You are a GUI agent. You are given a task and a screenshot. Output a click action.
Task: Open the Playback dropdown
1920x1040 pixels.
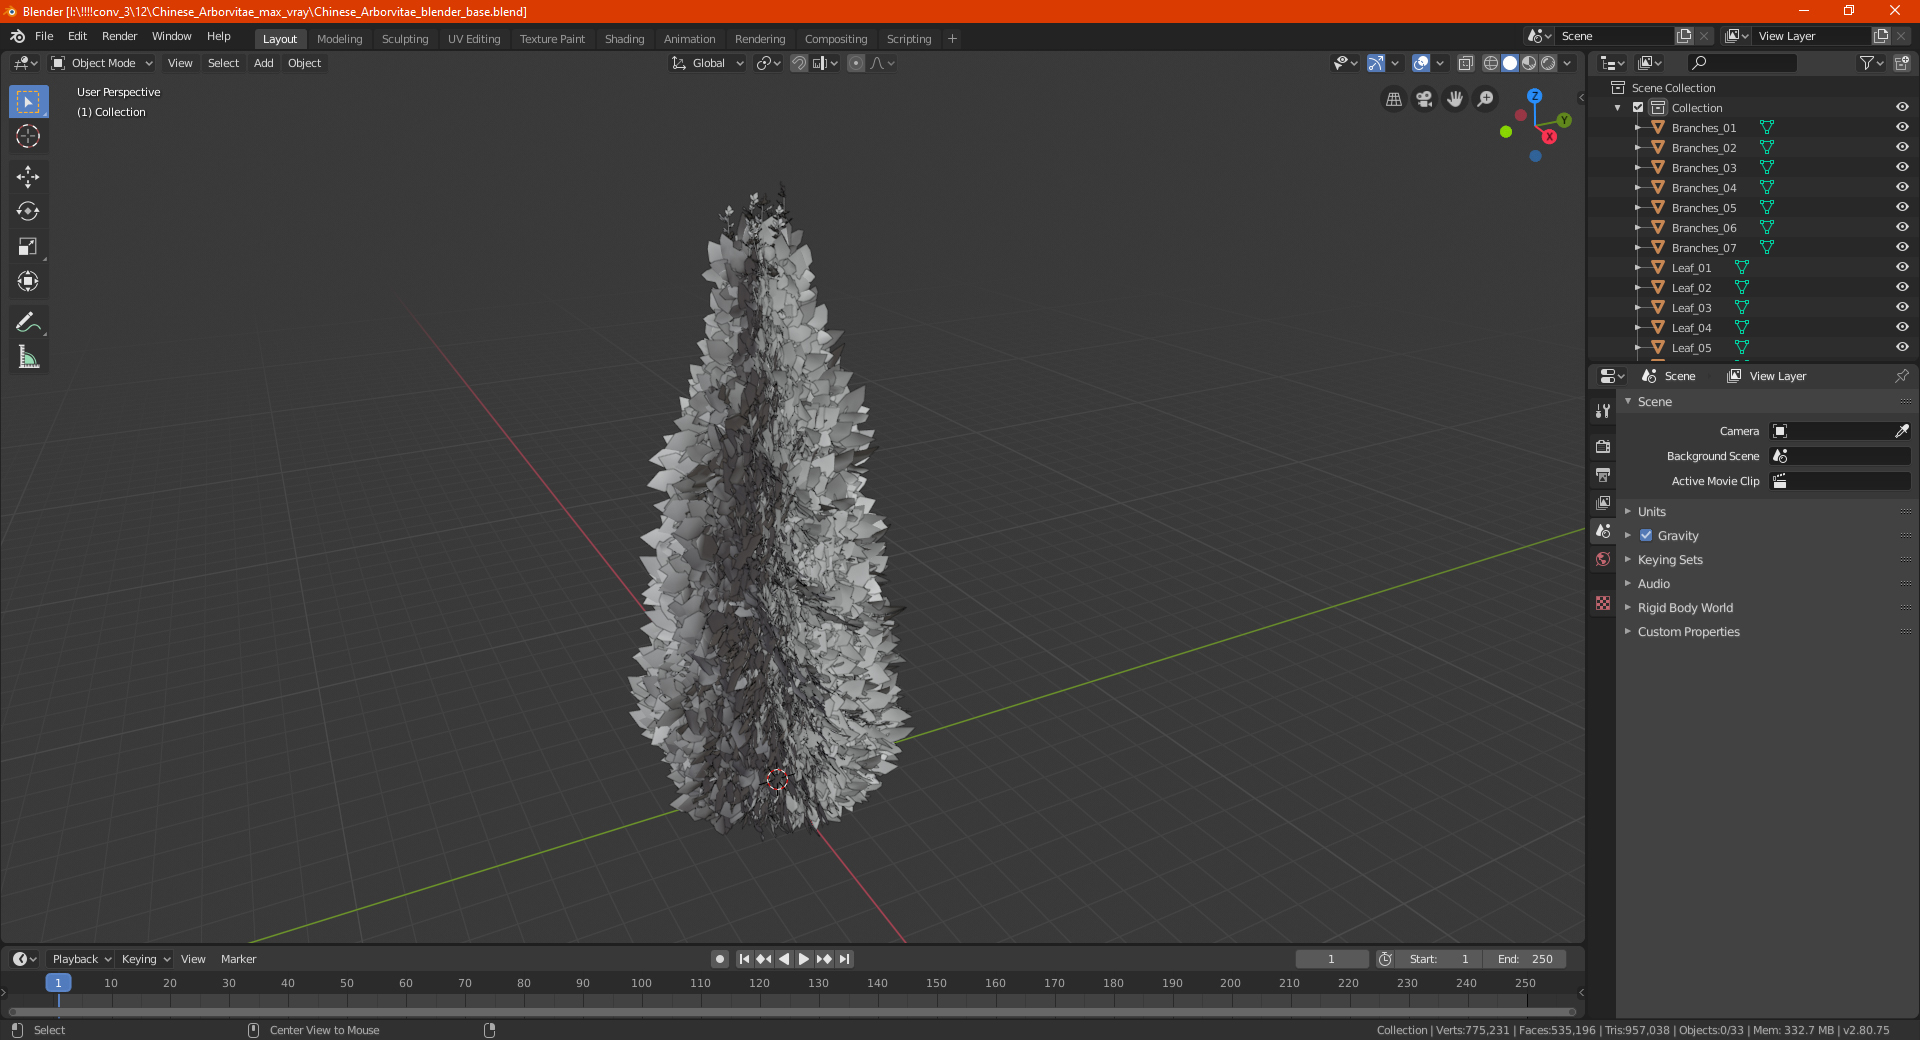point(81,959)
